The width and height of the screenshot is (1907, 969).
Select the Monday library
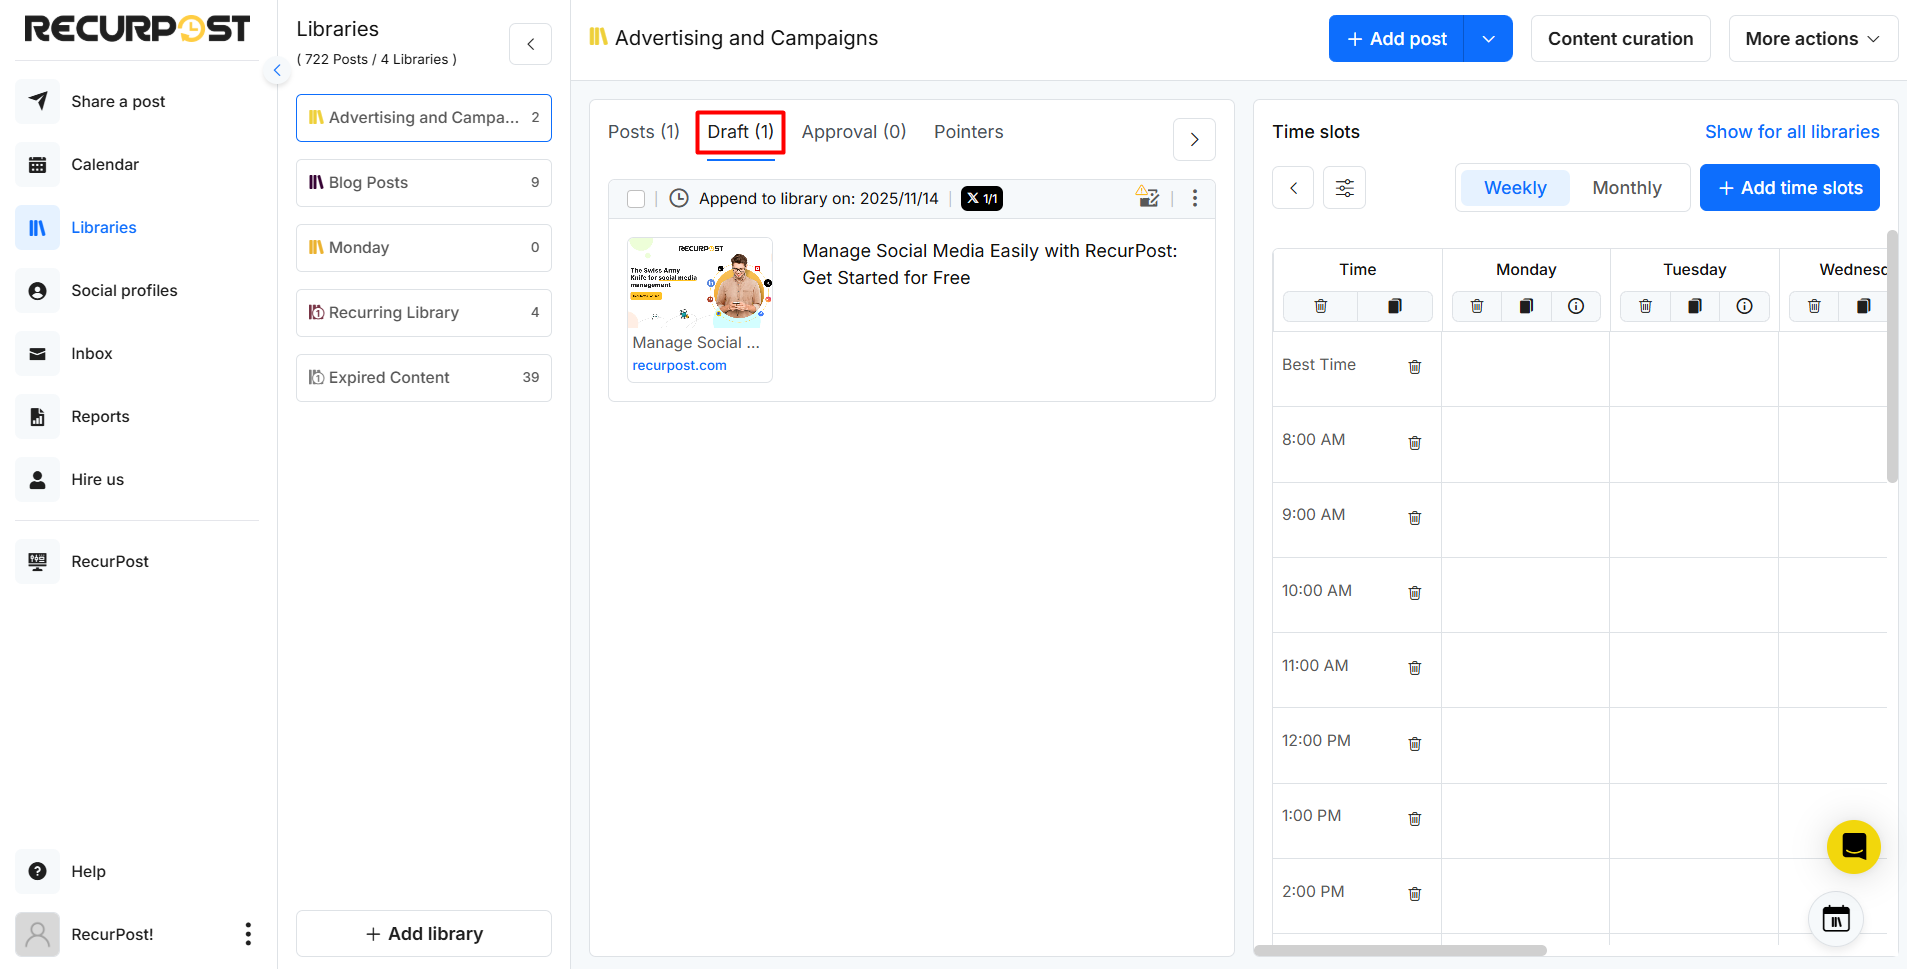pos(424,248)
